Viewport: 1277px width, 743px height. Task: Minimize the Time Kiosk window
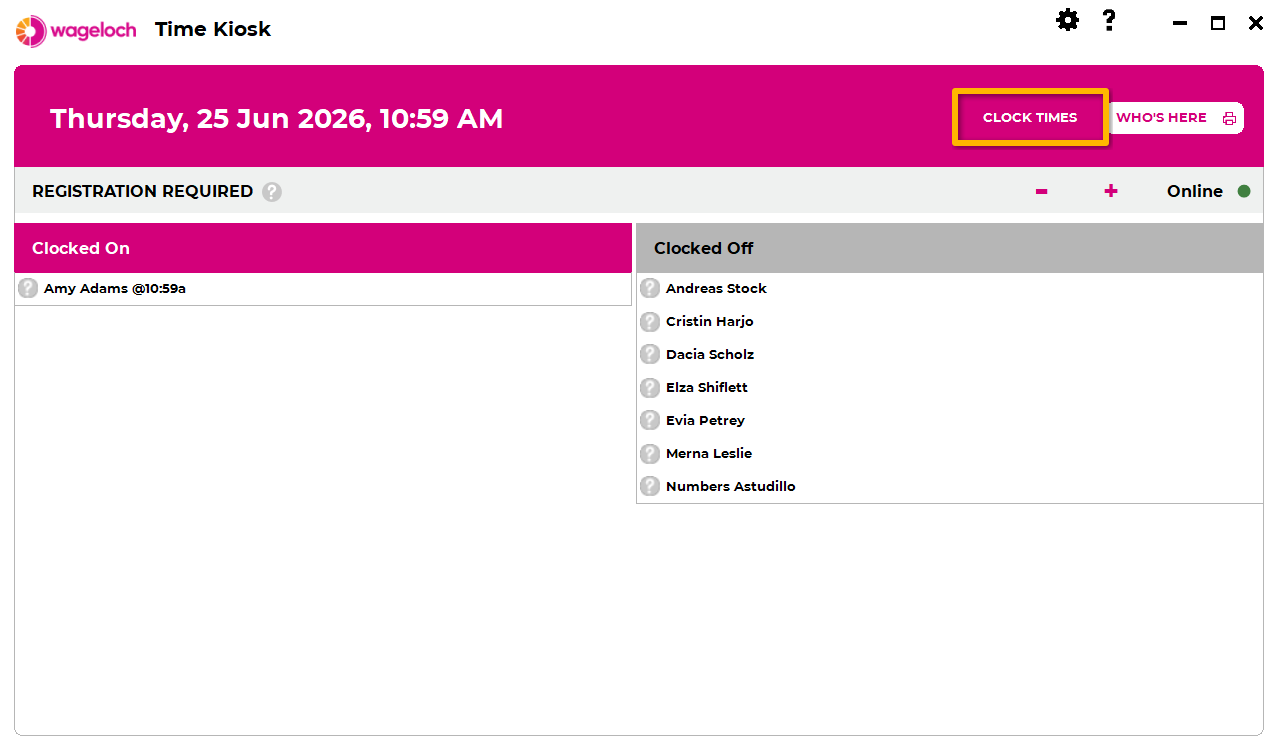[x=1180, y=23]
